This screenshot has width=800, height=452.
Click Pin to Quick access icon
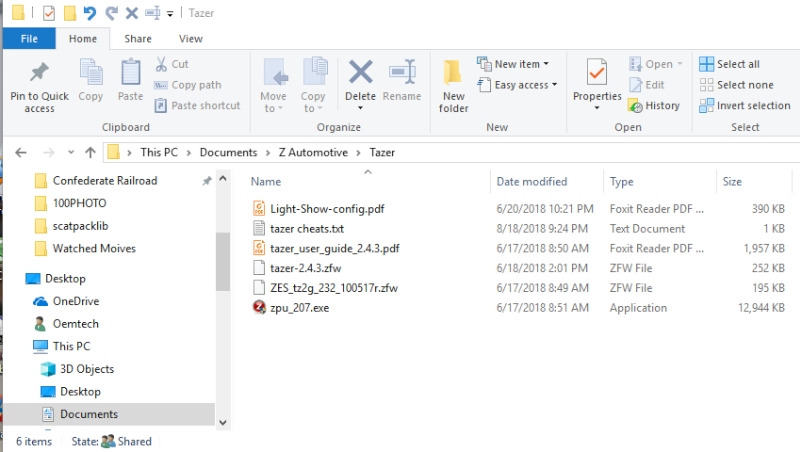(39, 72)
